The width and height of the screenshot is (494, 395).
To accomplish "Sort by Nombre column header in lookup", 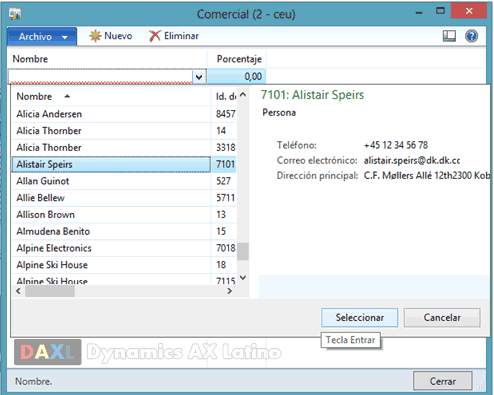I will [111, 97].
